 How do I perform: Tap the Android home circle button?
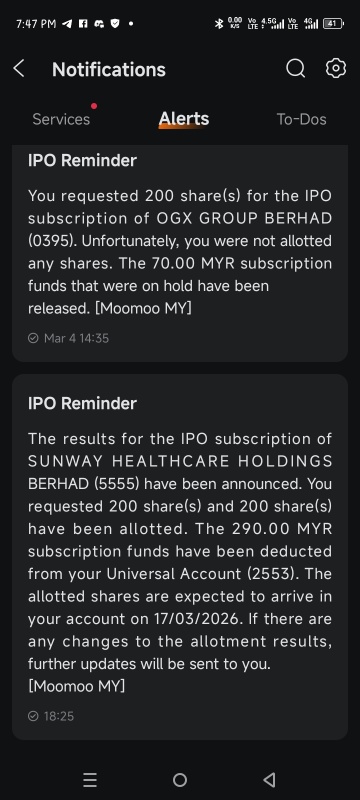pyautogui.click(x=180, y=780)
